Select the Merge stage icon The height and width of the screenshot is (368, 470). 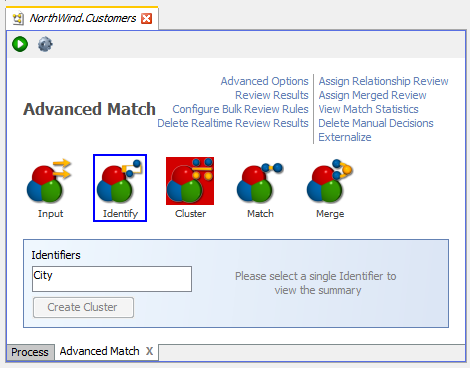[x=330, y=188]
